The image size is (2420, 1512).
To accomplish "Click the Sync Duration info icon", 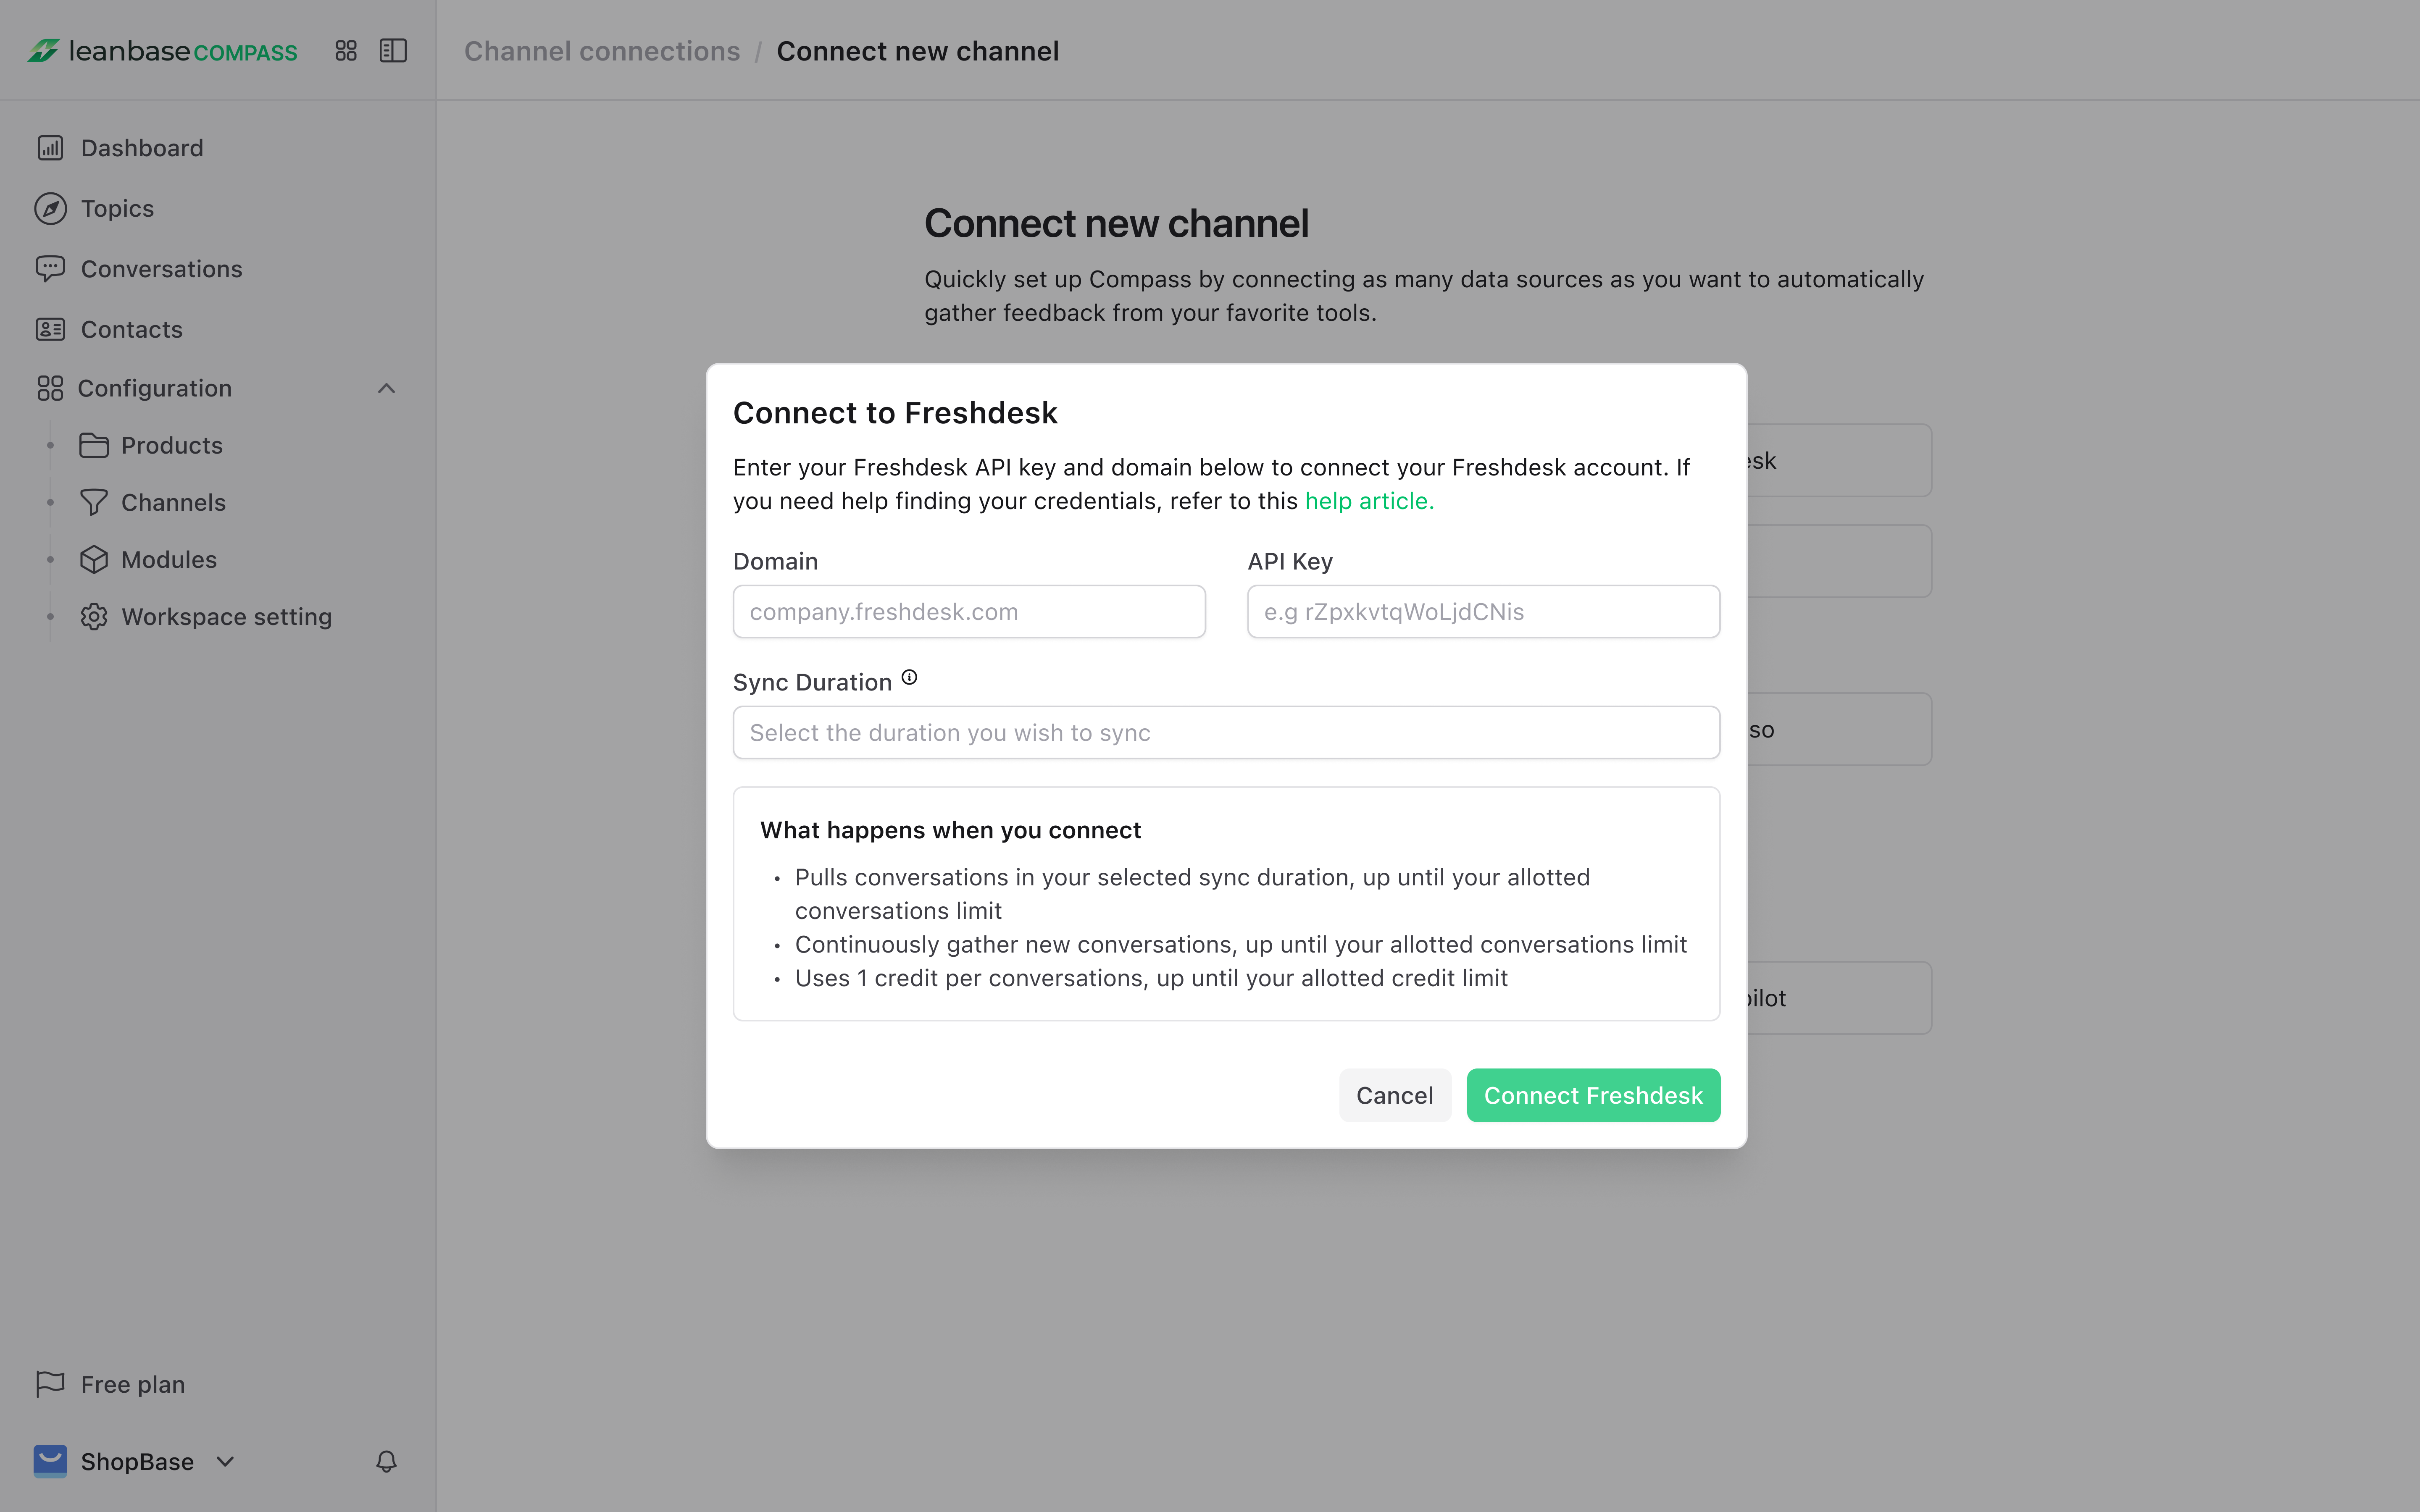I will pos(909,678).
